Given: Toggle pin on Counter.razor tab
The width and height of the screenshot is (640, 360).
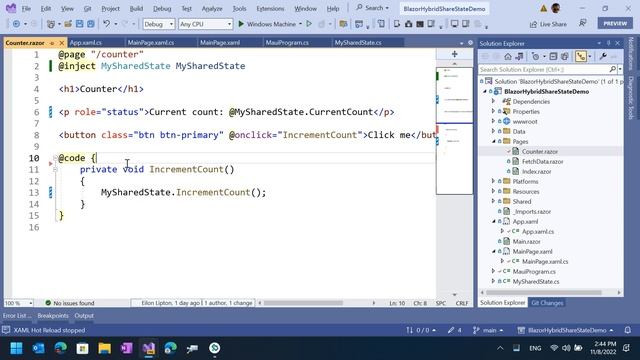Looking at the screenshot, I should [x=52, y=42].
